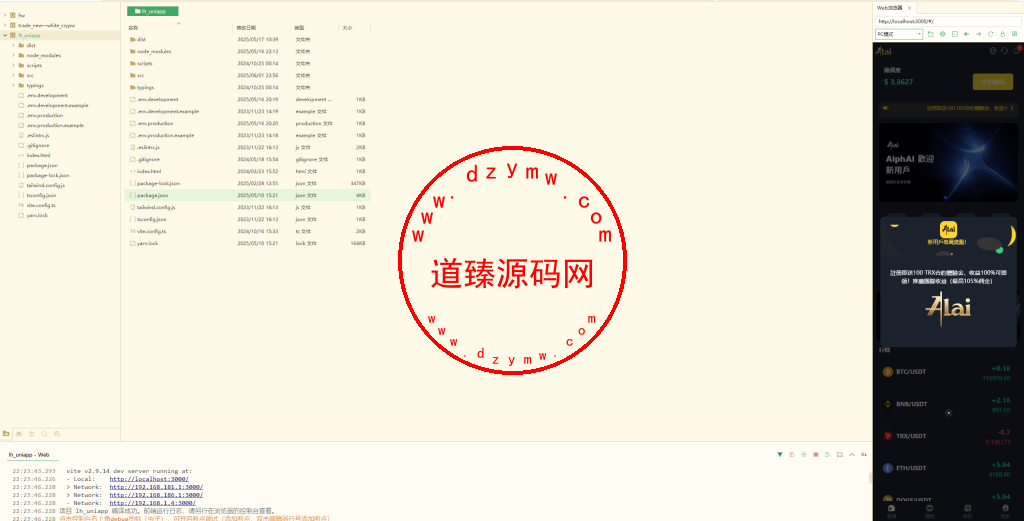Open the http://192.168.181.1:3000/ link
Image resolution: width=1024 pixels, height=521 pixels.
point(156,487)
